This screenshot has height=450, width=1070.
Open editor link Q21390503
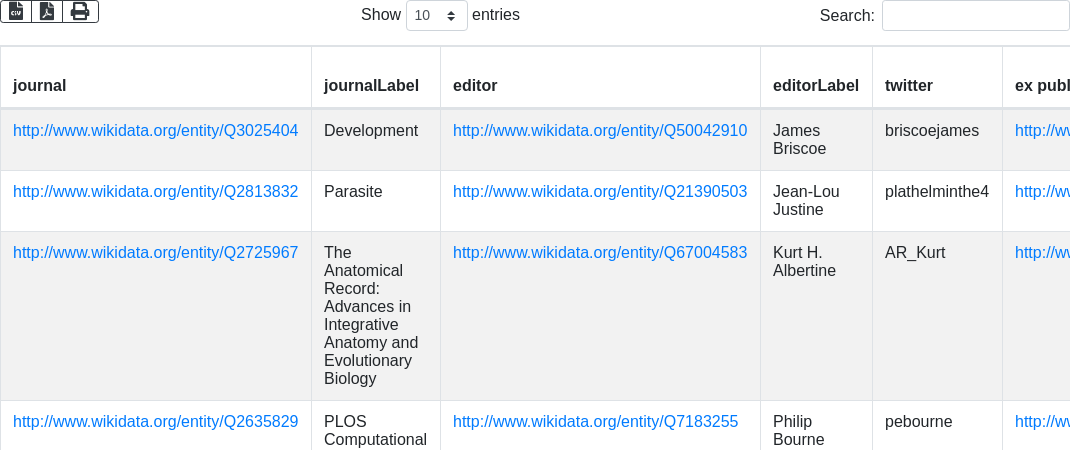[x=600, y=192]
